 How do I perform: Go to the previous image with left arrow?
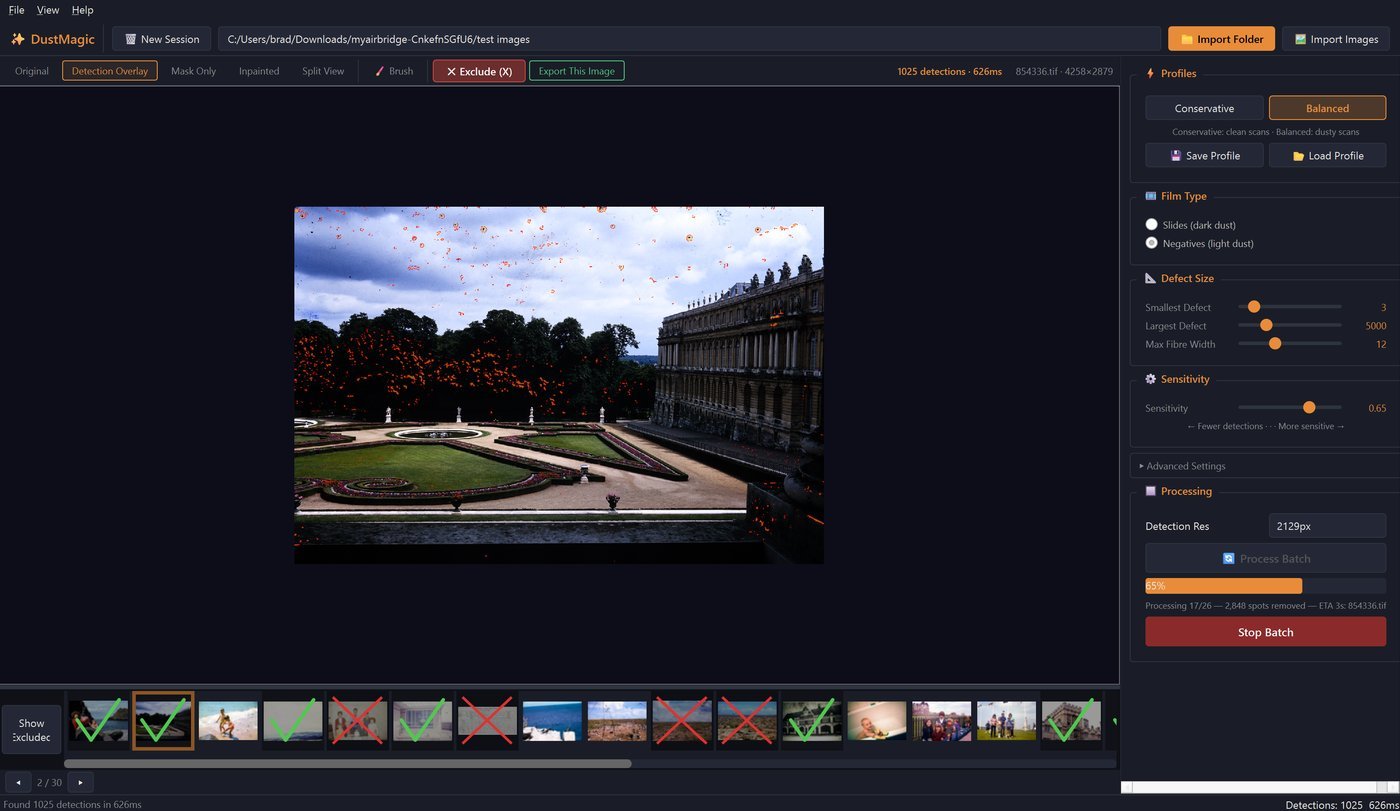pyautogui.click(x=18, y=782)
